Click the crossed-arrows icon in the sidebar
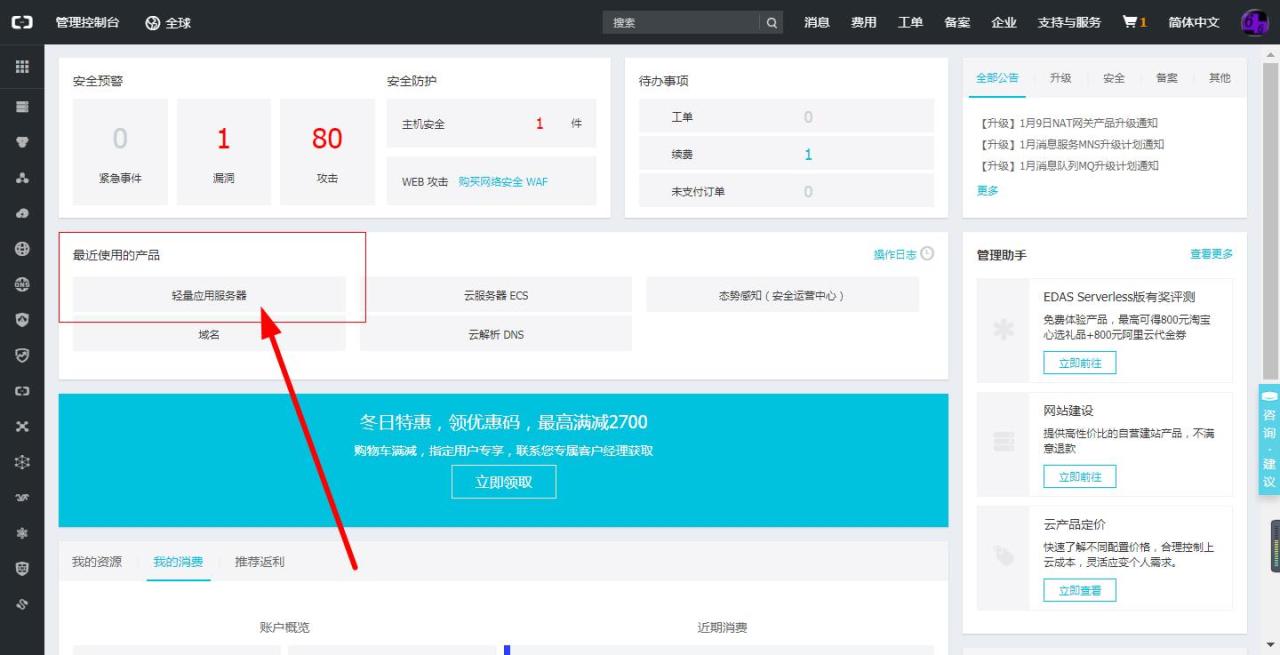Screen dimensions: 1280x655 [x=22, y=426]
